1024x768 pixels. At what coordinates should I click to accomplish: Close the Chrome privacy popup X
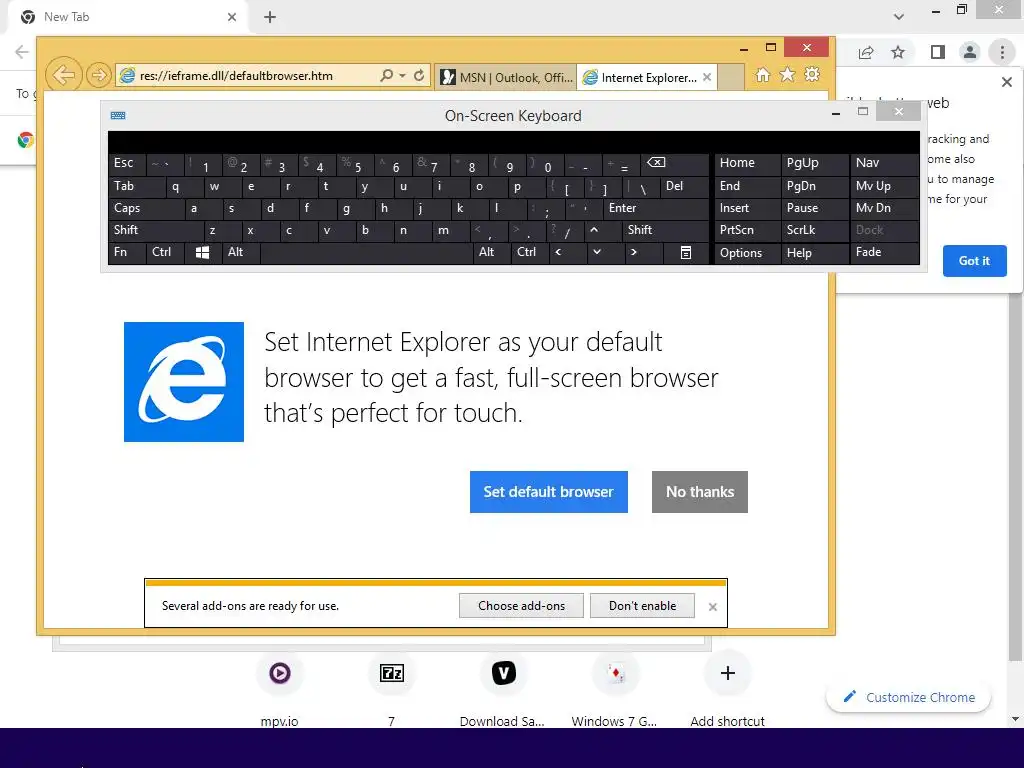click(x=1006, y=82)
